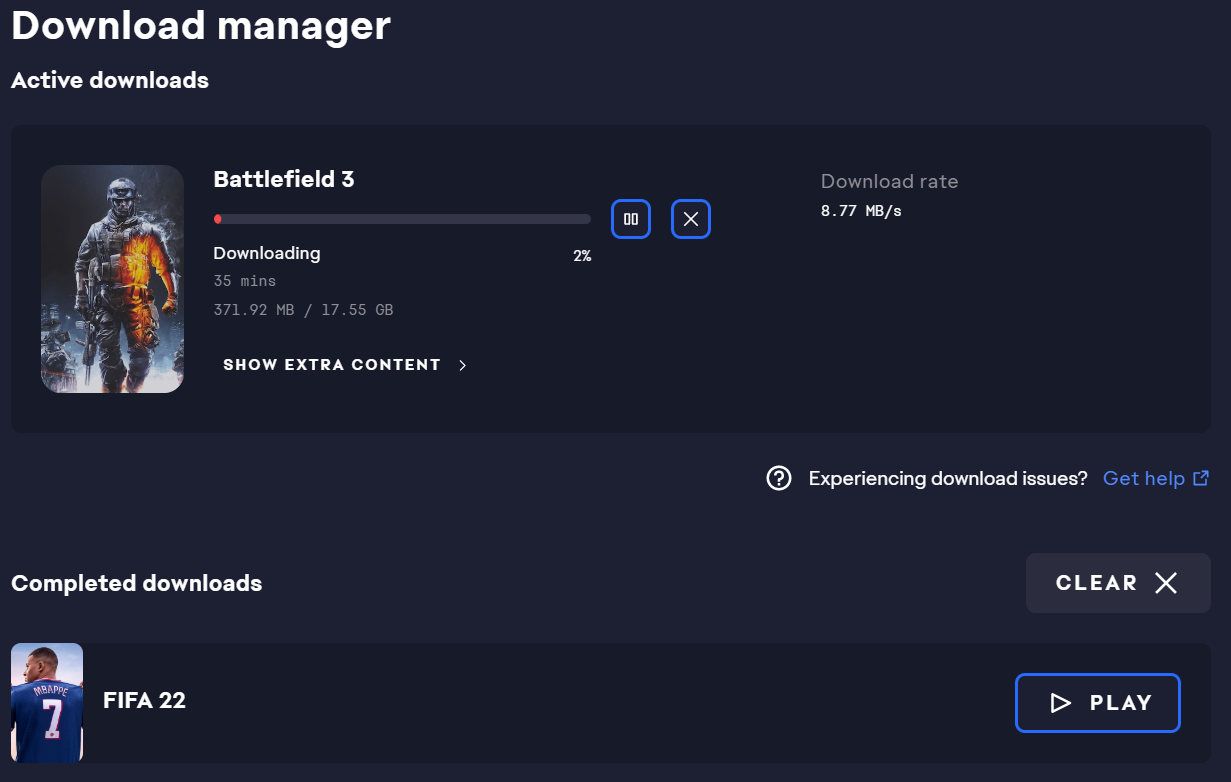The image size is (1231, 782).
Task: Click the 371.92 MB / 17.55 GB size text
Action: [303, 310]
